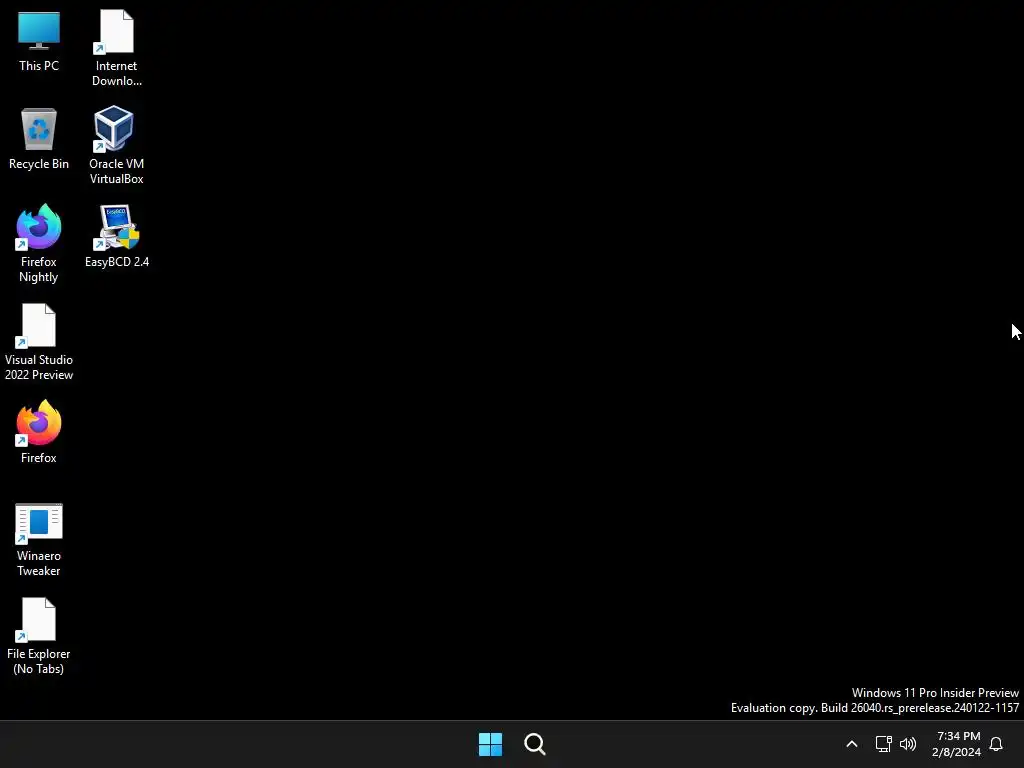The width and height of the screenshot is (1024, 768).
Task: Click the 'File Explorer (No Tabs)' label
Action: [39, 661]
